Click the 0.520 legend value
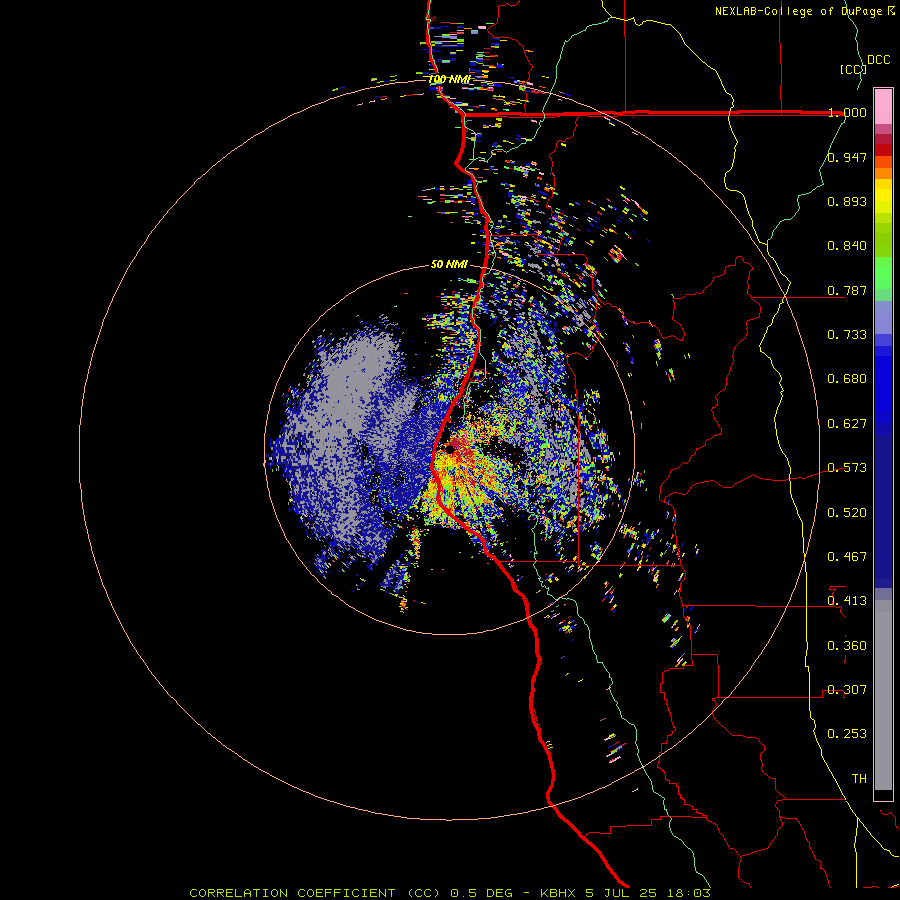 pos(847,513)
